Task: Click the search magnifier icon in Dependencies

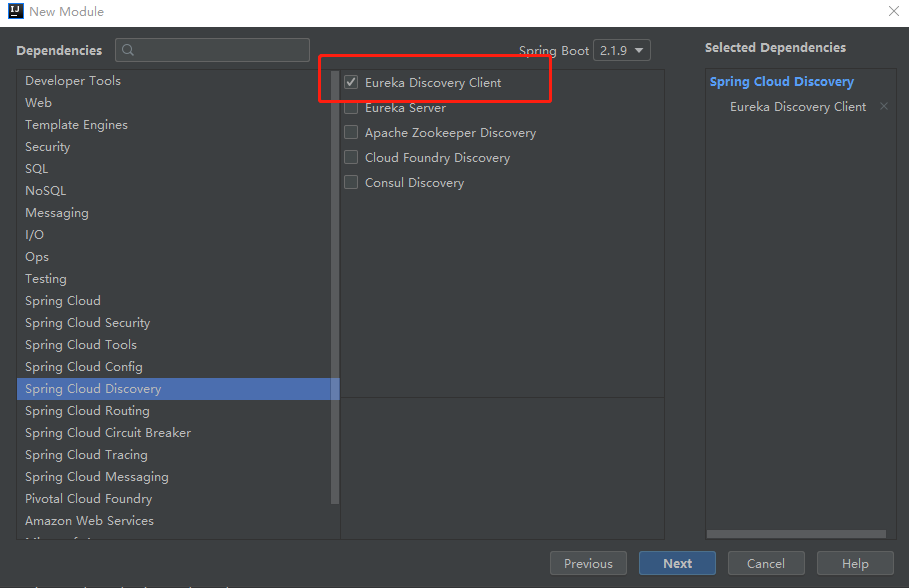Action: [129, 51]
